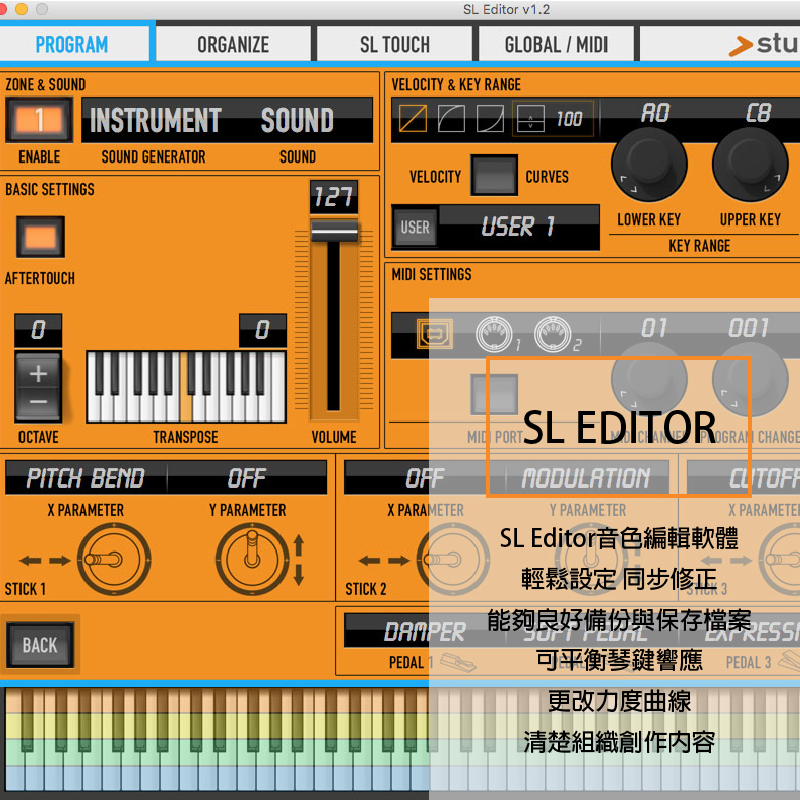Screen dimensions: 800x800
Task: Click the Stick 1 joystick control
Action: coord(113,560)
